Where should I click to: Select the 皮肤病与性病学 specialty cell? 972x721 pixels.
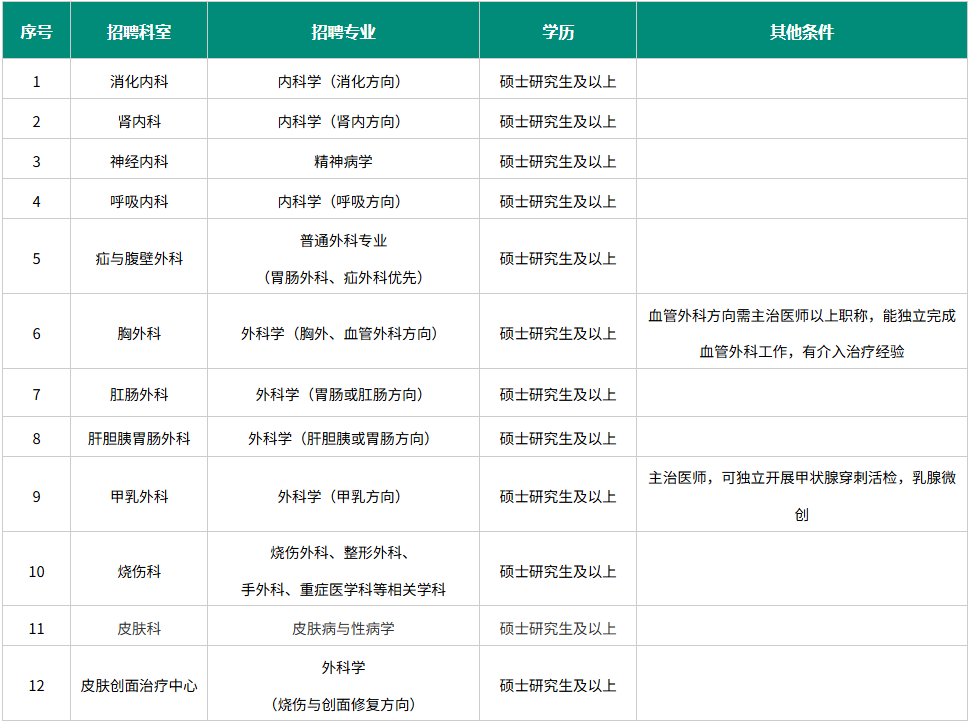[343, 629]
